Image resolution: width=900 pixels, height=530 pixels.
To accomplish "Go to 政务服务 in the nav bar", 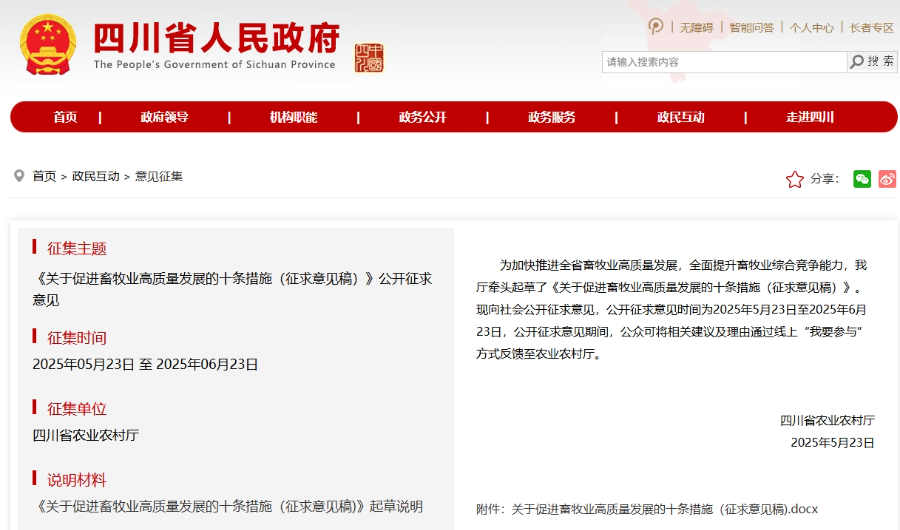I will (551, 117).
